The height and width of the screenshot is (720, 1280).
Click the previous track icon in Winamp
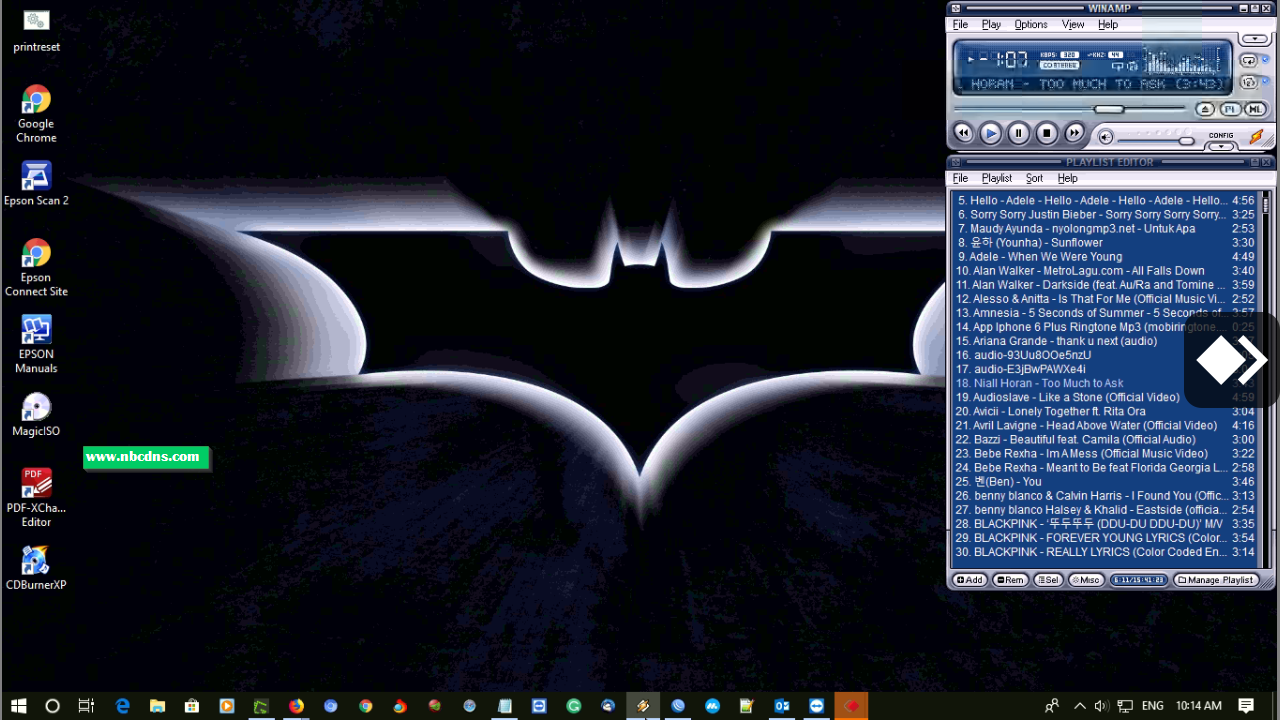[x=963, y=132]
